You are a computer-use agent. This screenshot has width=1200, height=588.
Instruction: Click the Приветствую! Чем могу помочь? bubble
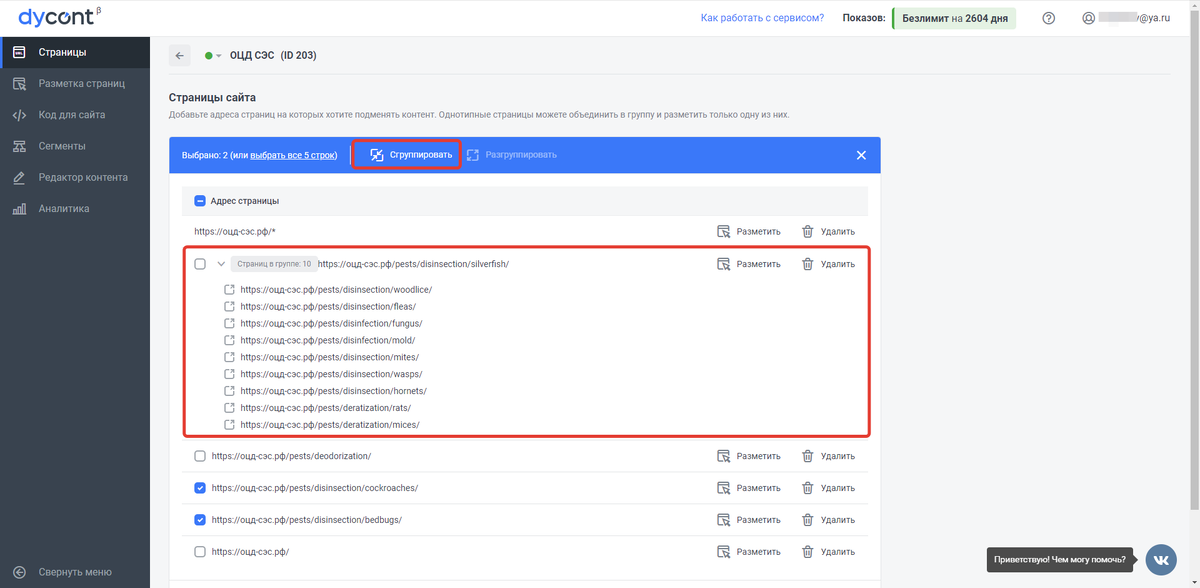coord(1061,559)
